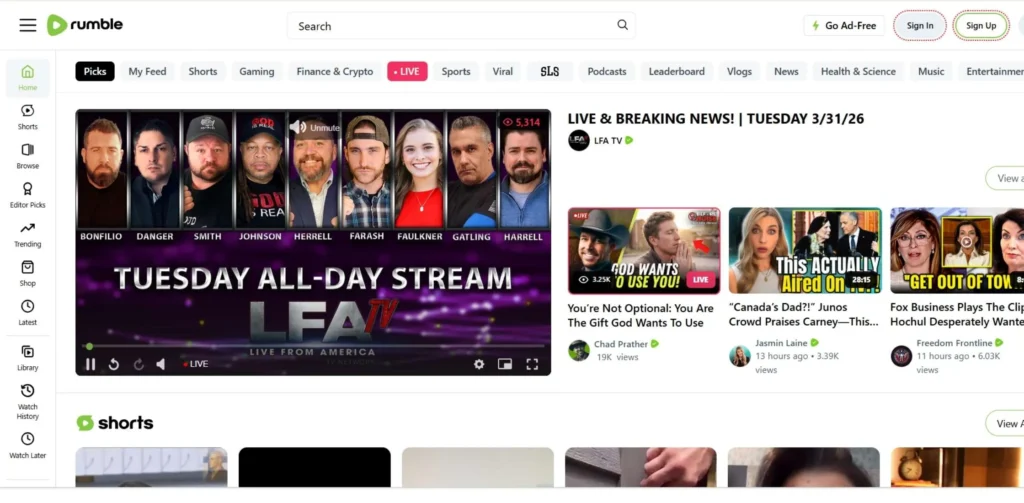Click the Sign Up button
The height and width of the screenshot is (503, 1024).
pyautogui.click(x=981, y=25)
